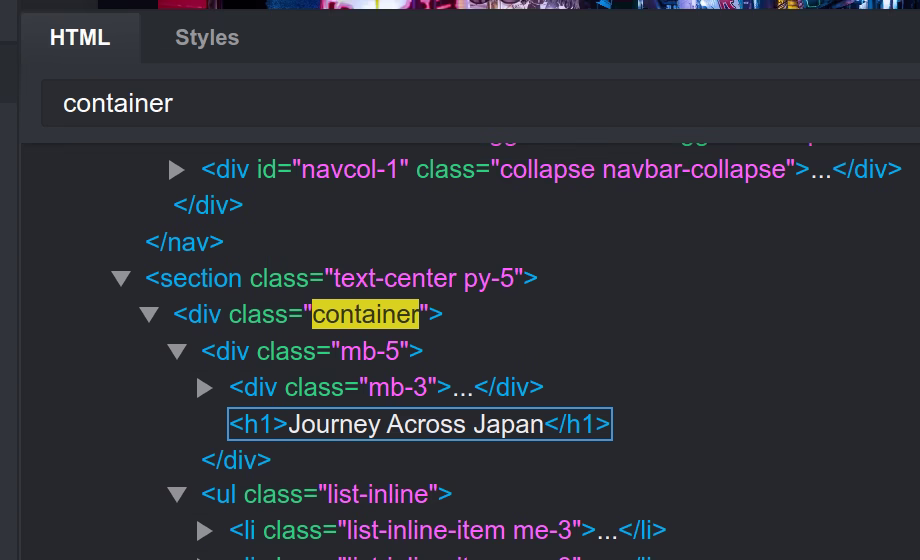Open the Styles tab
Image resolution: width=920 pixels, height=560 pixels.
[x=207, y=38]
